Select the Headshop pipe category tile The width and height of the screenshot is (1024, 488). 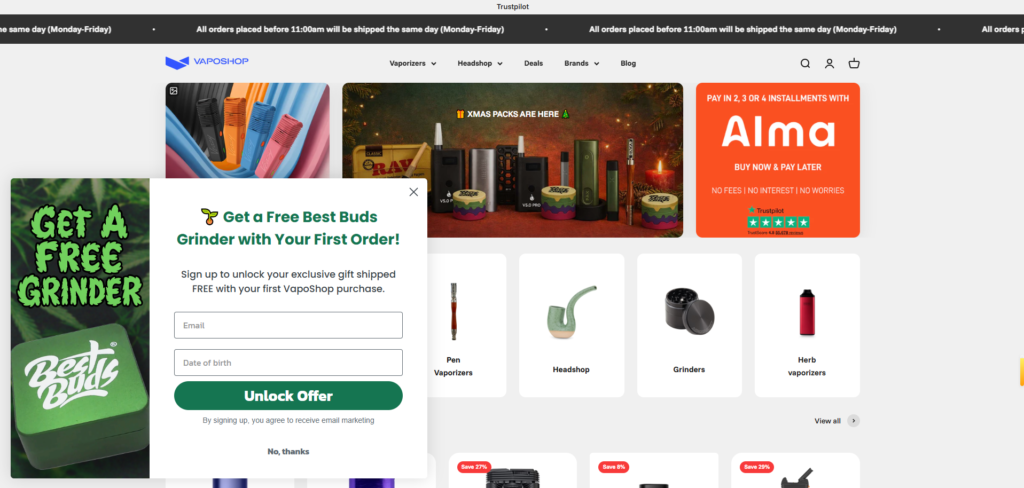pyautogui.click(x=571, y=325)
